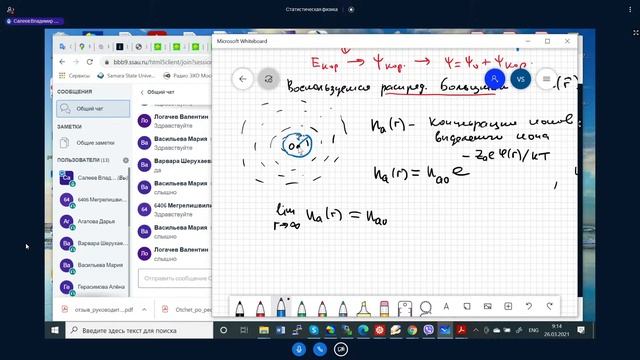Select user Агапова Дарья in the users list
The image size is (640, 360).
(x=93, y=221)
